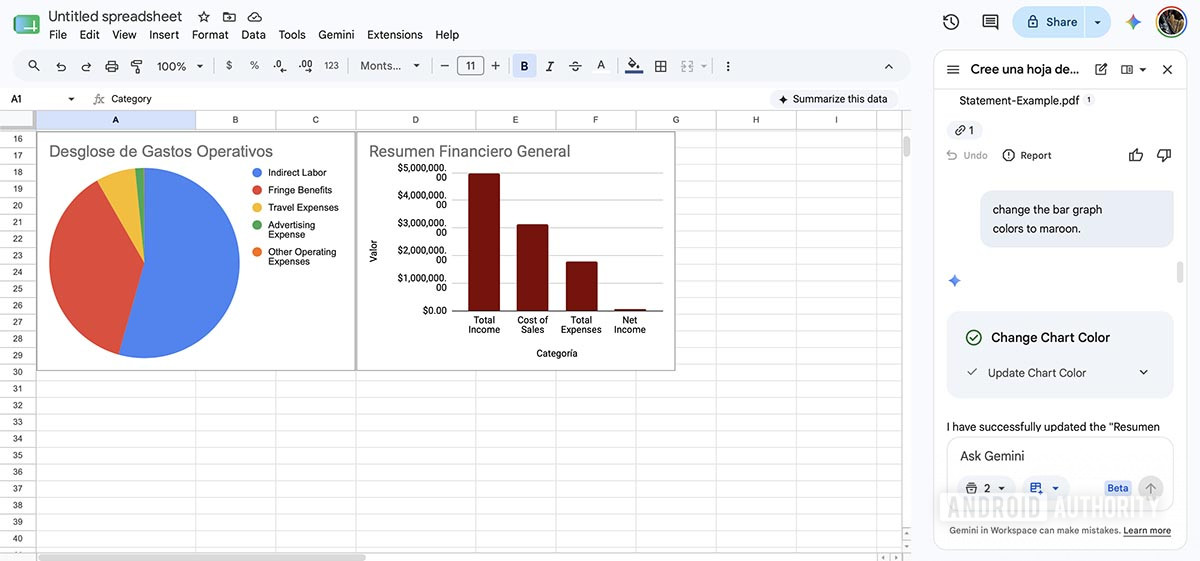
Task: Open the Format menu
Action: click(x=210, y=34)
